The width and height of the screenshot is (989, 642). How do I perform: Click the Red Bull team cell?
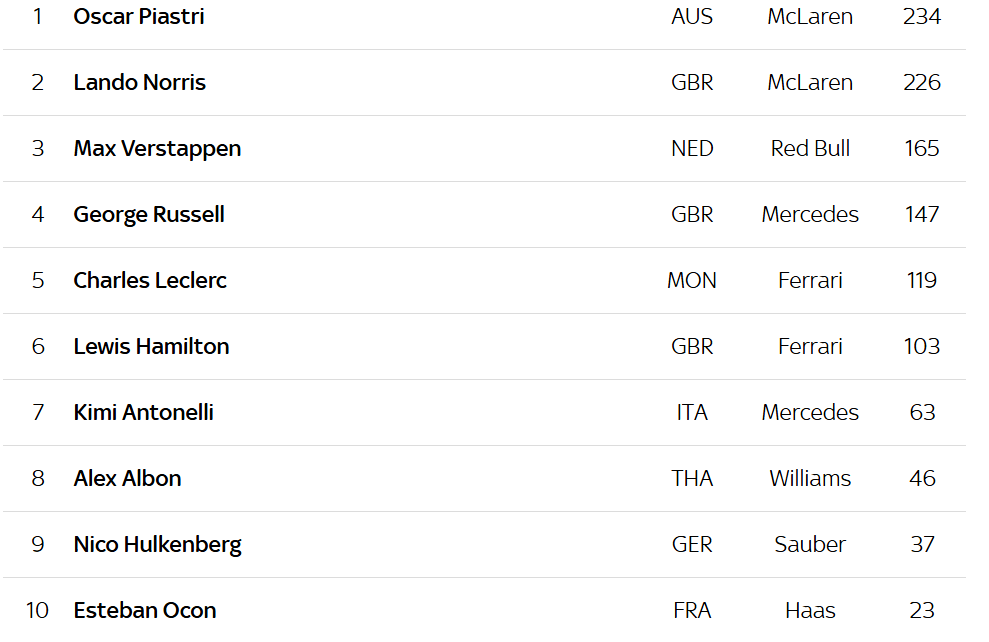pos(810,149)
